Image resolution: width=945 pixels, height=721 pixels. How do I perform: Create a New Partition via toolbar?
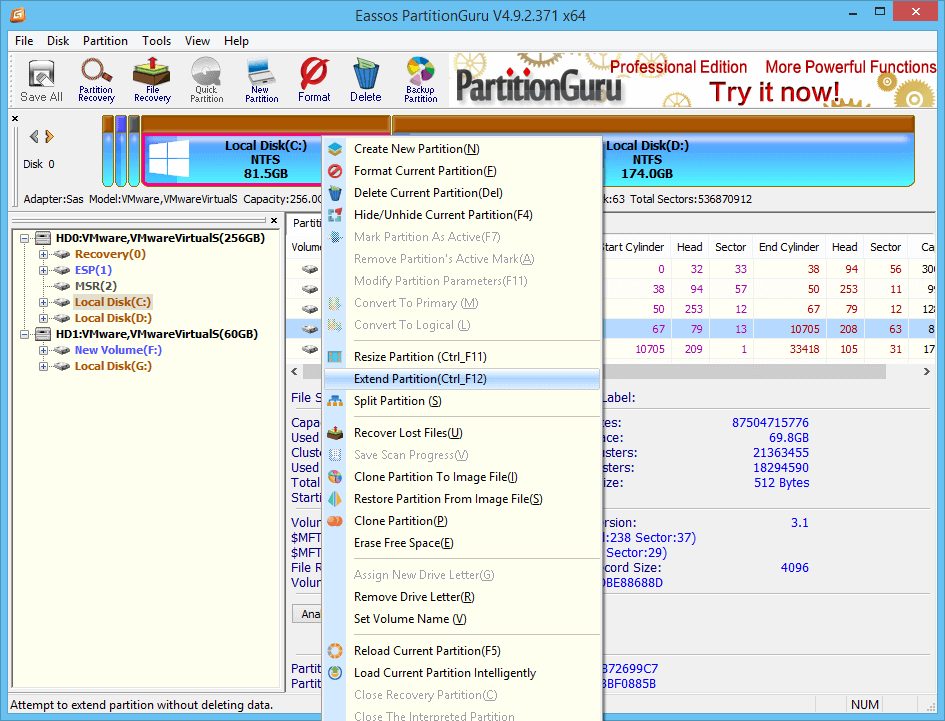click(x=262, y=80)
